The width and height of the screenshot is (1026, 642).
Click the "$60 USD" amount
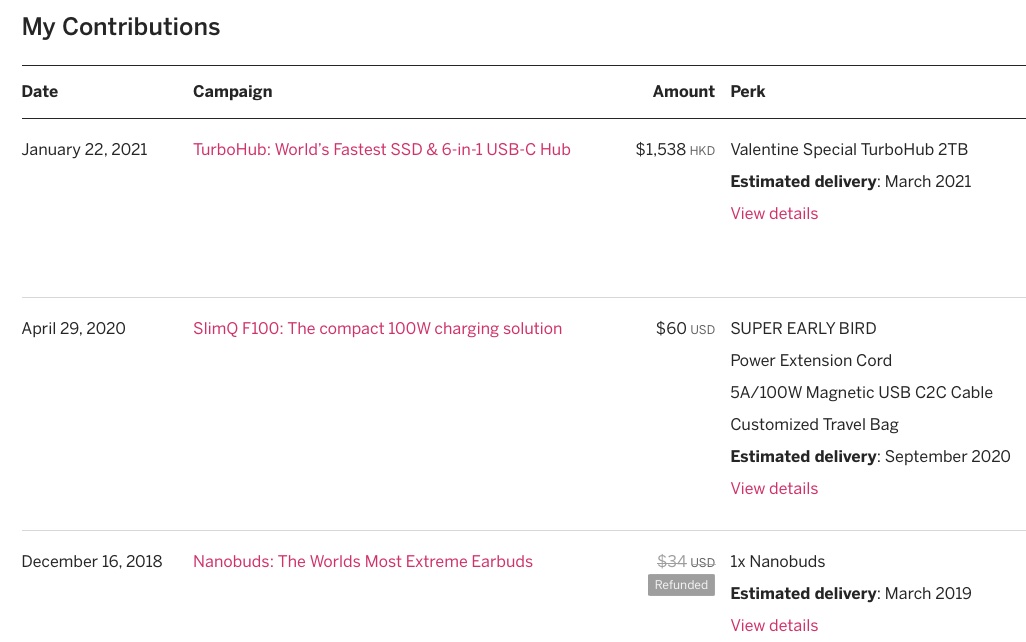pos(685,329)
